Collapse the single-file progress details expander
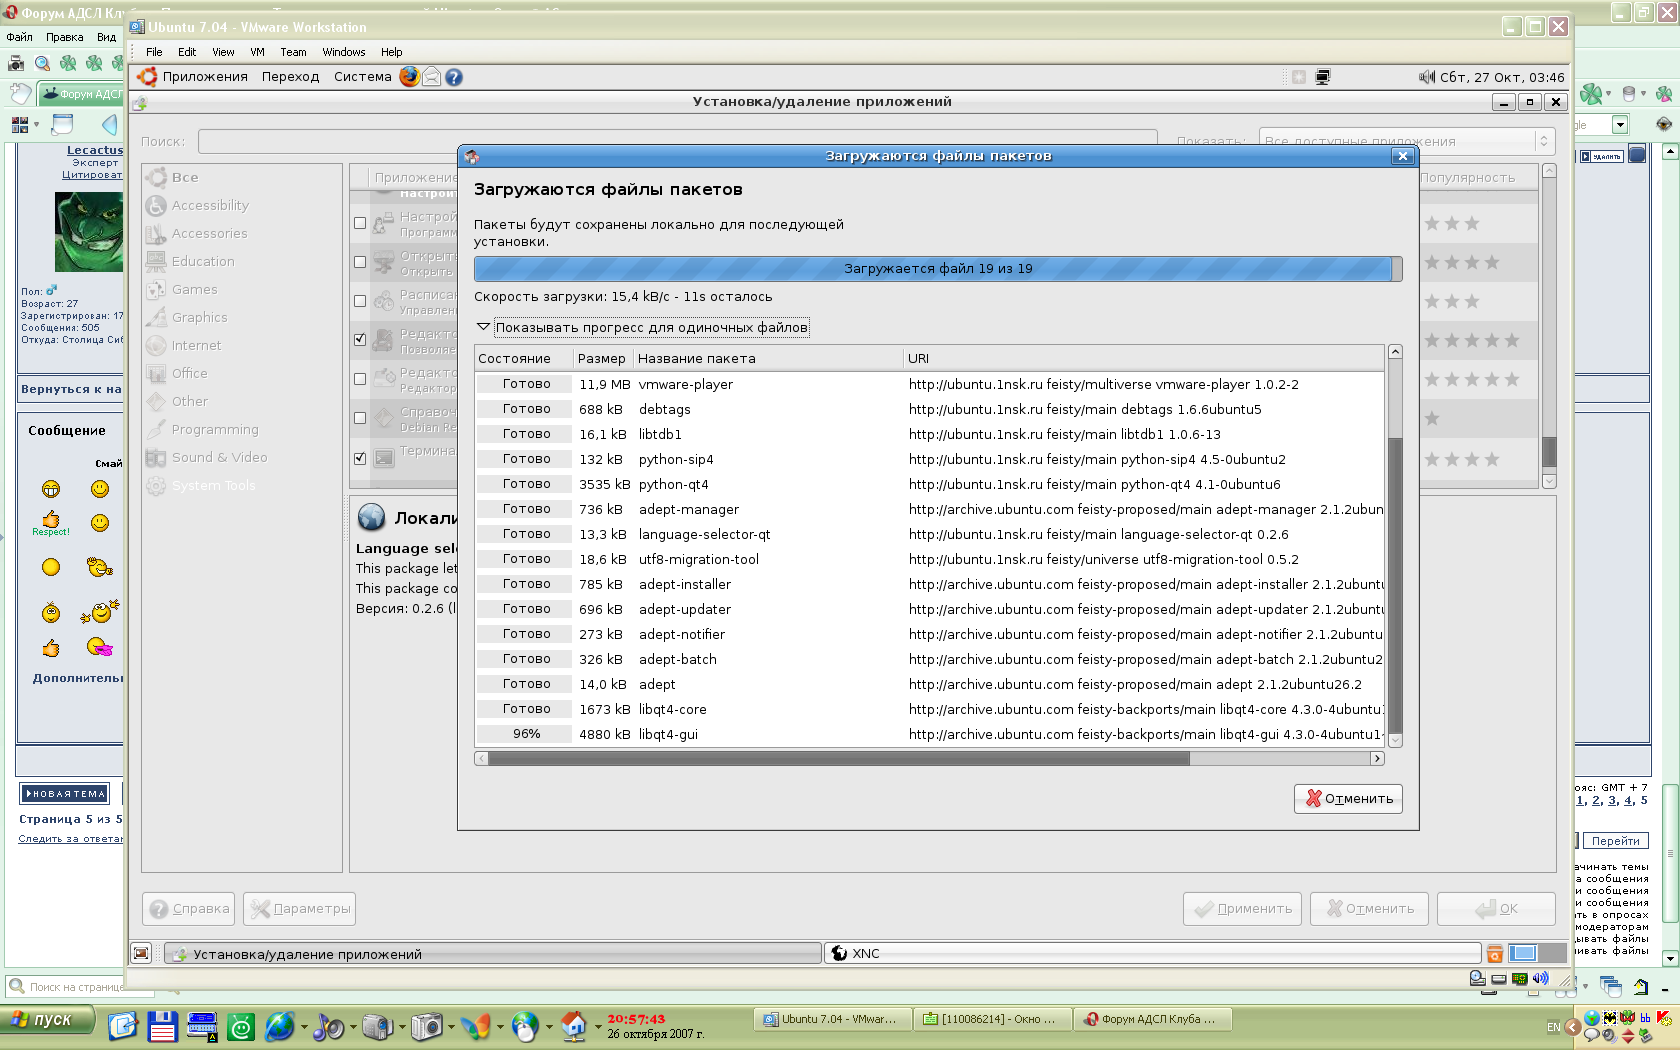 click(x=484, y=327)
